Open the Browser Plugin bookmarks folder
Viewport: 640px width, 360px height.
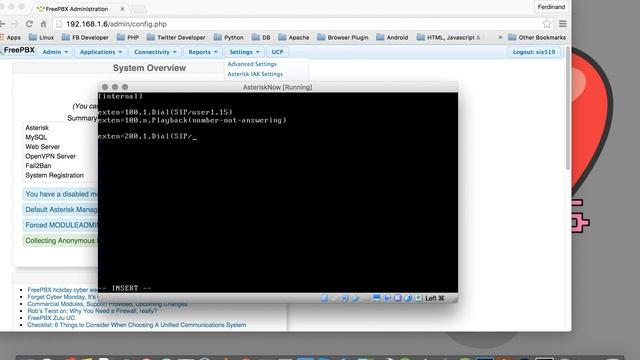pos(343,38)
